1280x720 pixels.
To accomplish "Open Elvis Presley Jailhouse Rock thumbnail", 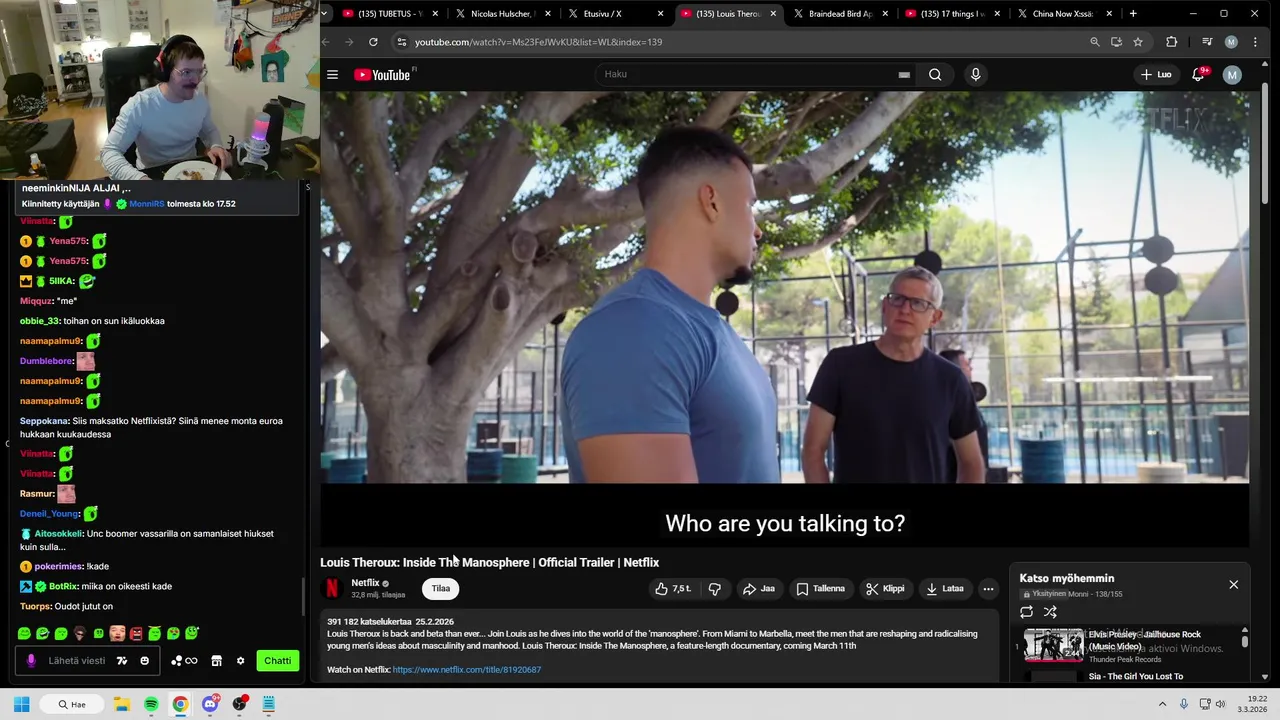I will 1053,645.
